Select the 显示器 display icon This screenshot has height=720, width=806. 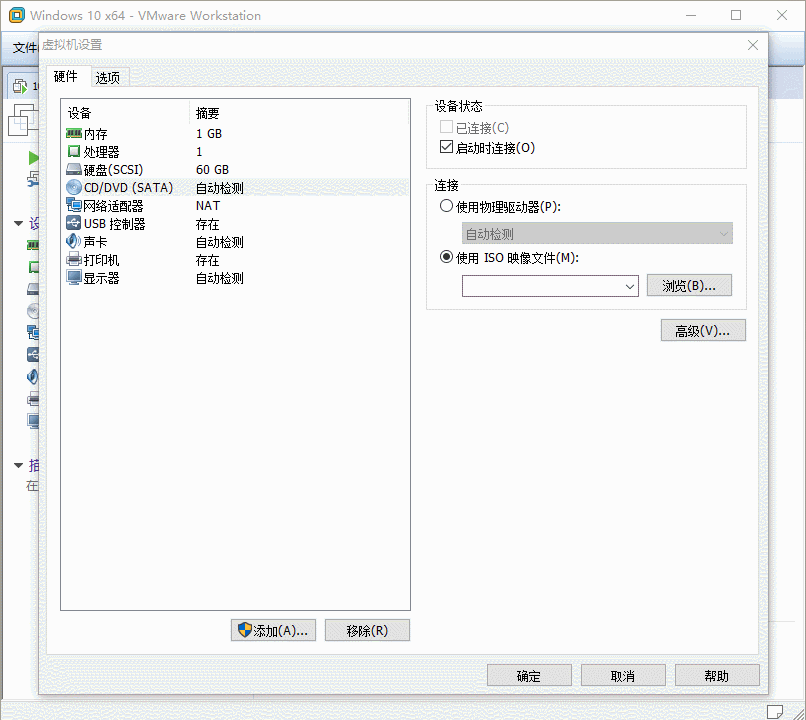click(x=74, y=278)
